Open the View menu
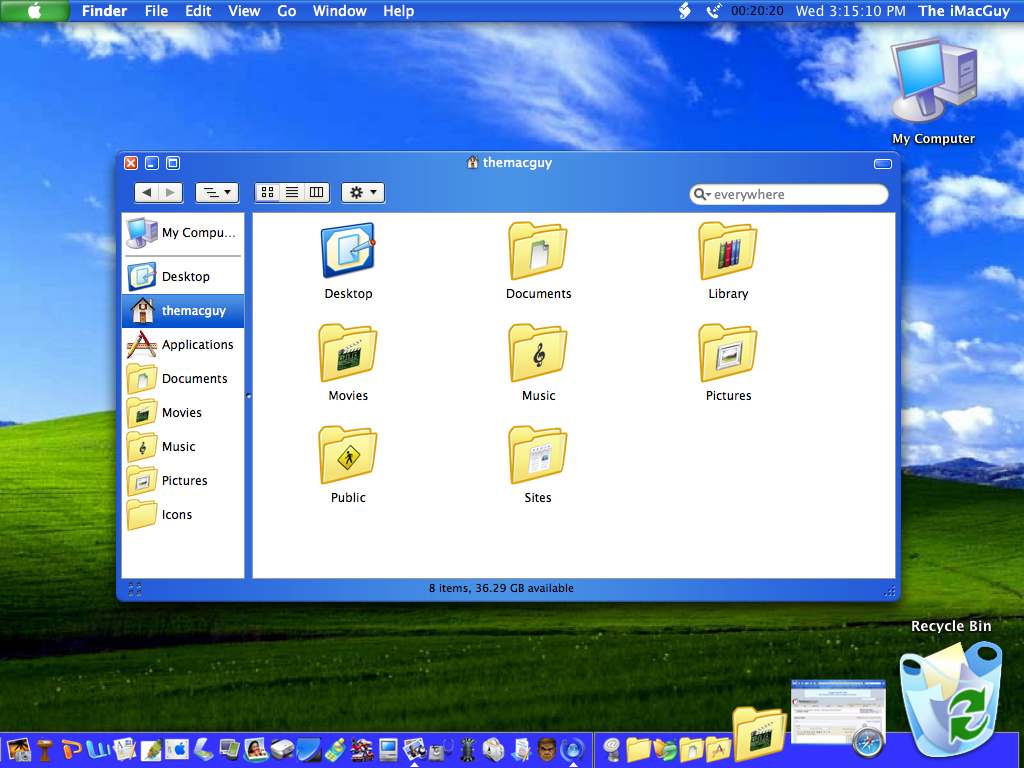 click(244, 11)
